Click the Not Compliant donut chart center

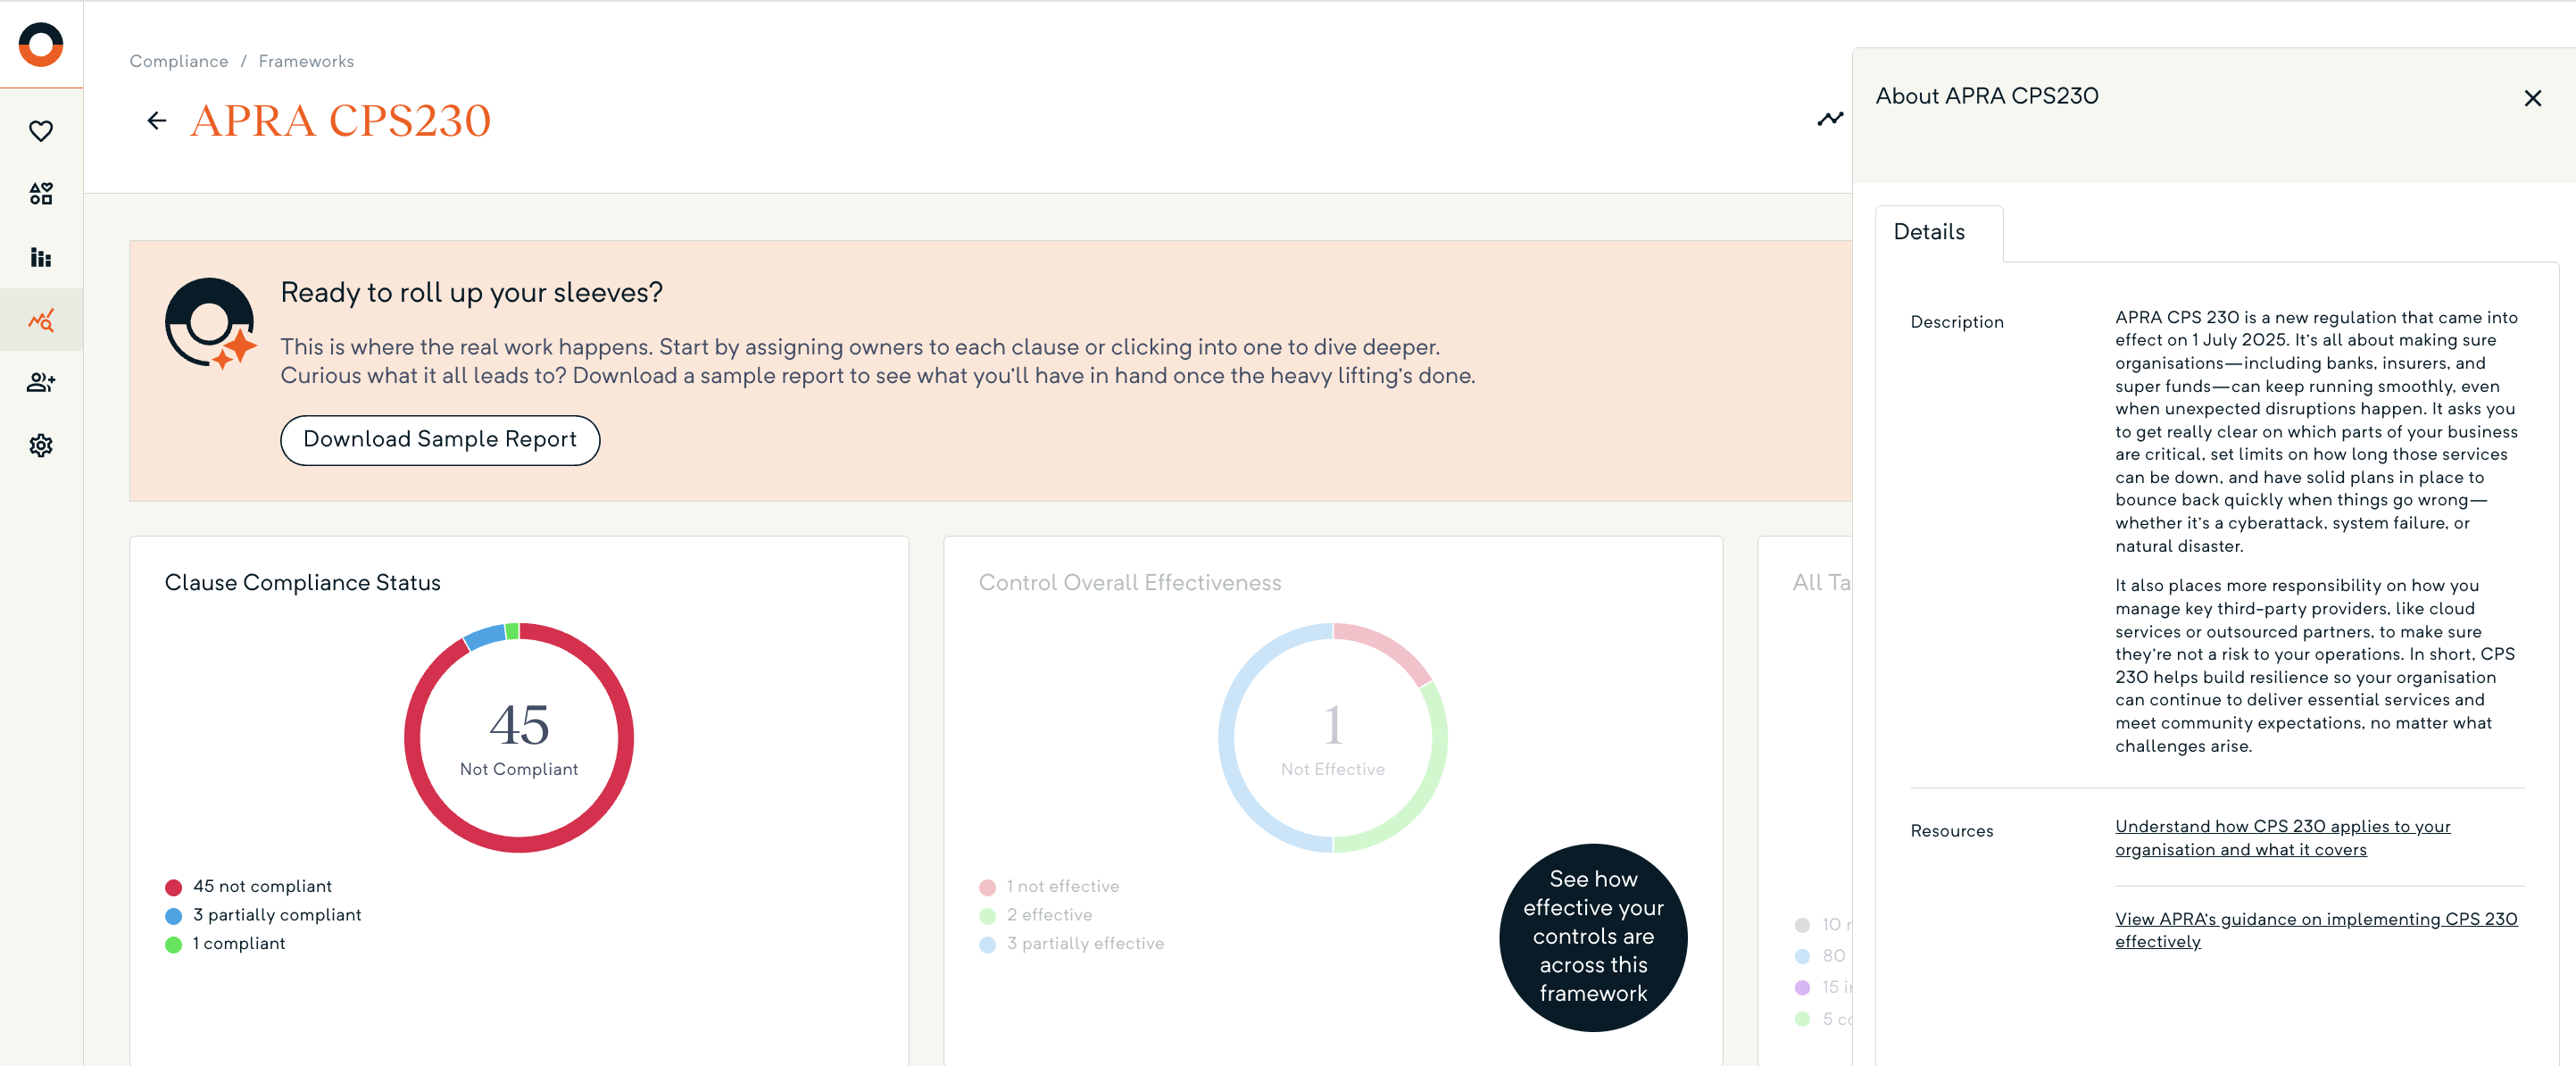(x=519, y=738)
